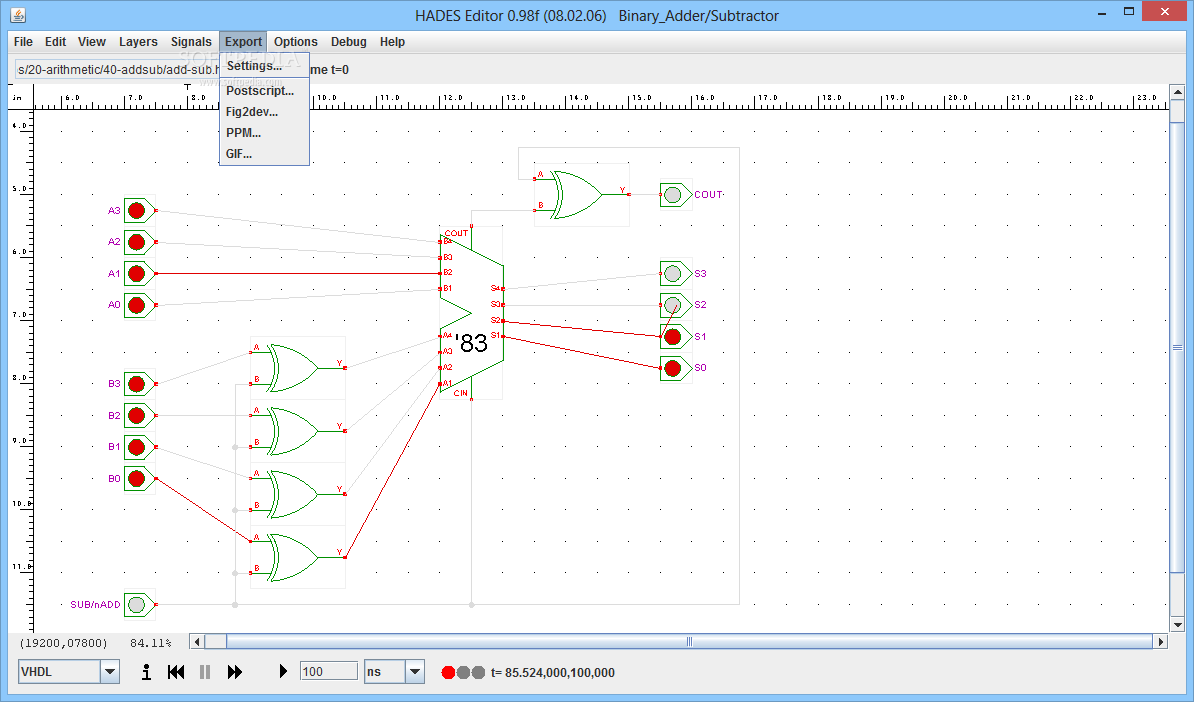Select the XOR gate connected to B2
This screenshot has height=702, width=1194.
[298, 431]
